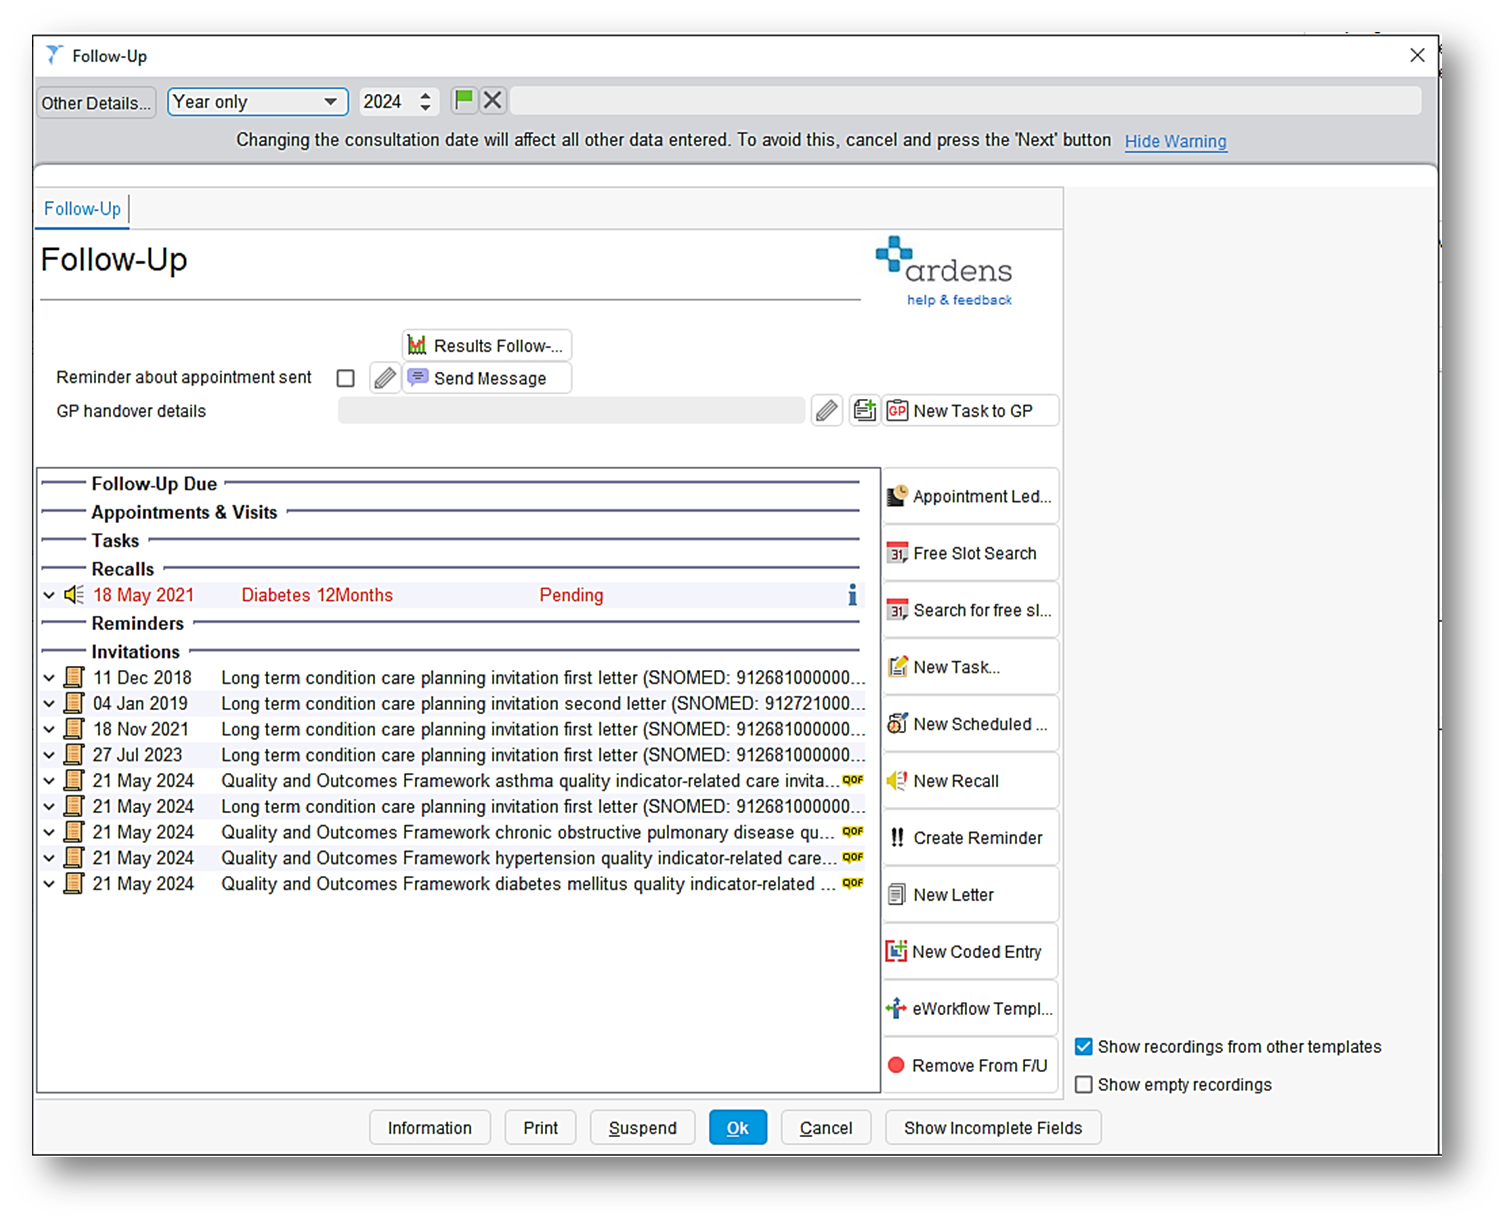1507x1222 pixels.
Task: Uncheck Show recordings from other templates
Action: tap(1084, 1047)
